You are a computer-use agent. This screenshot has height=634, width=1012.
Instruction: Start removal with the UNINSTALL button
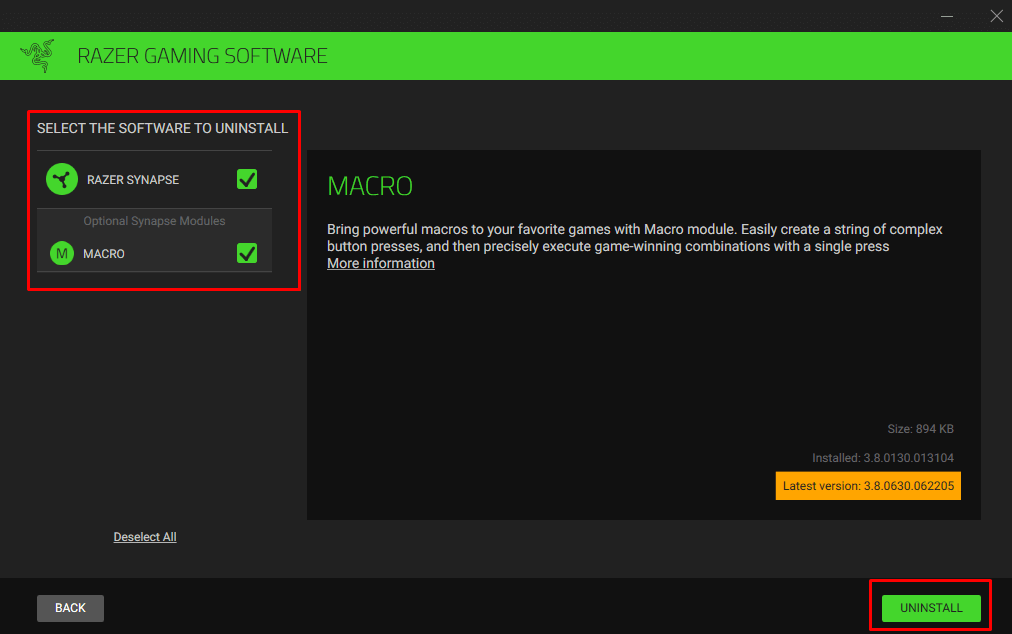click(931, 608)
